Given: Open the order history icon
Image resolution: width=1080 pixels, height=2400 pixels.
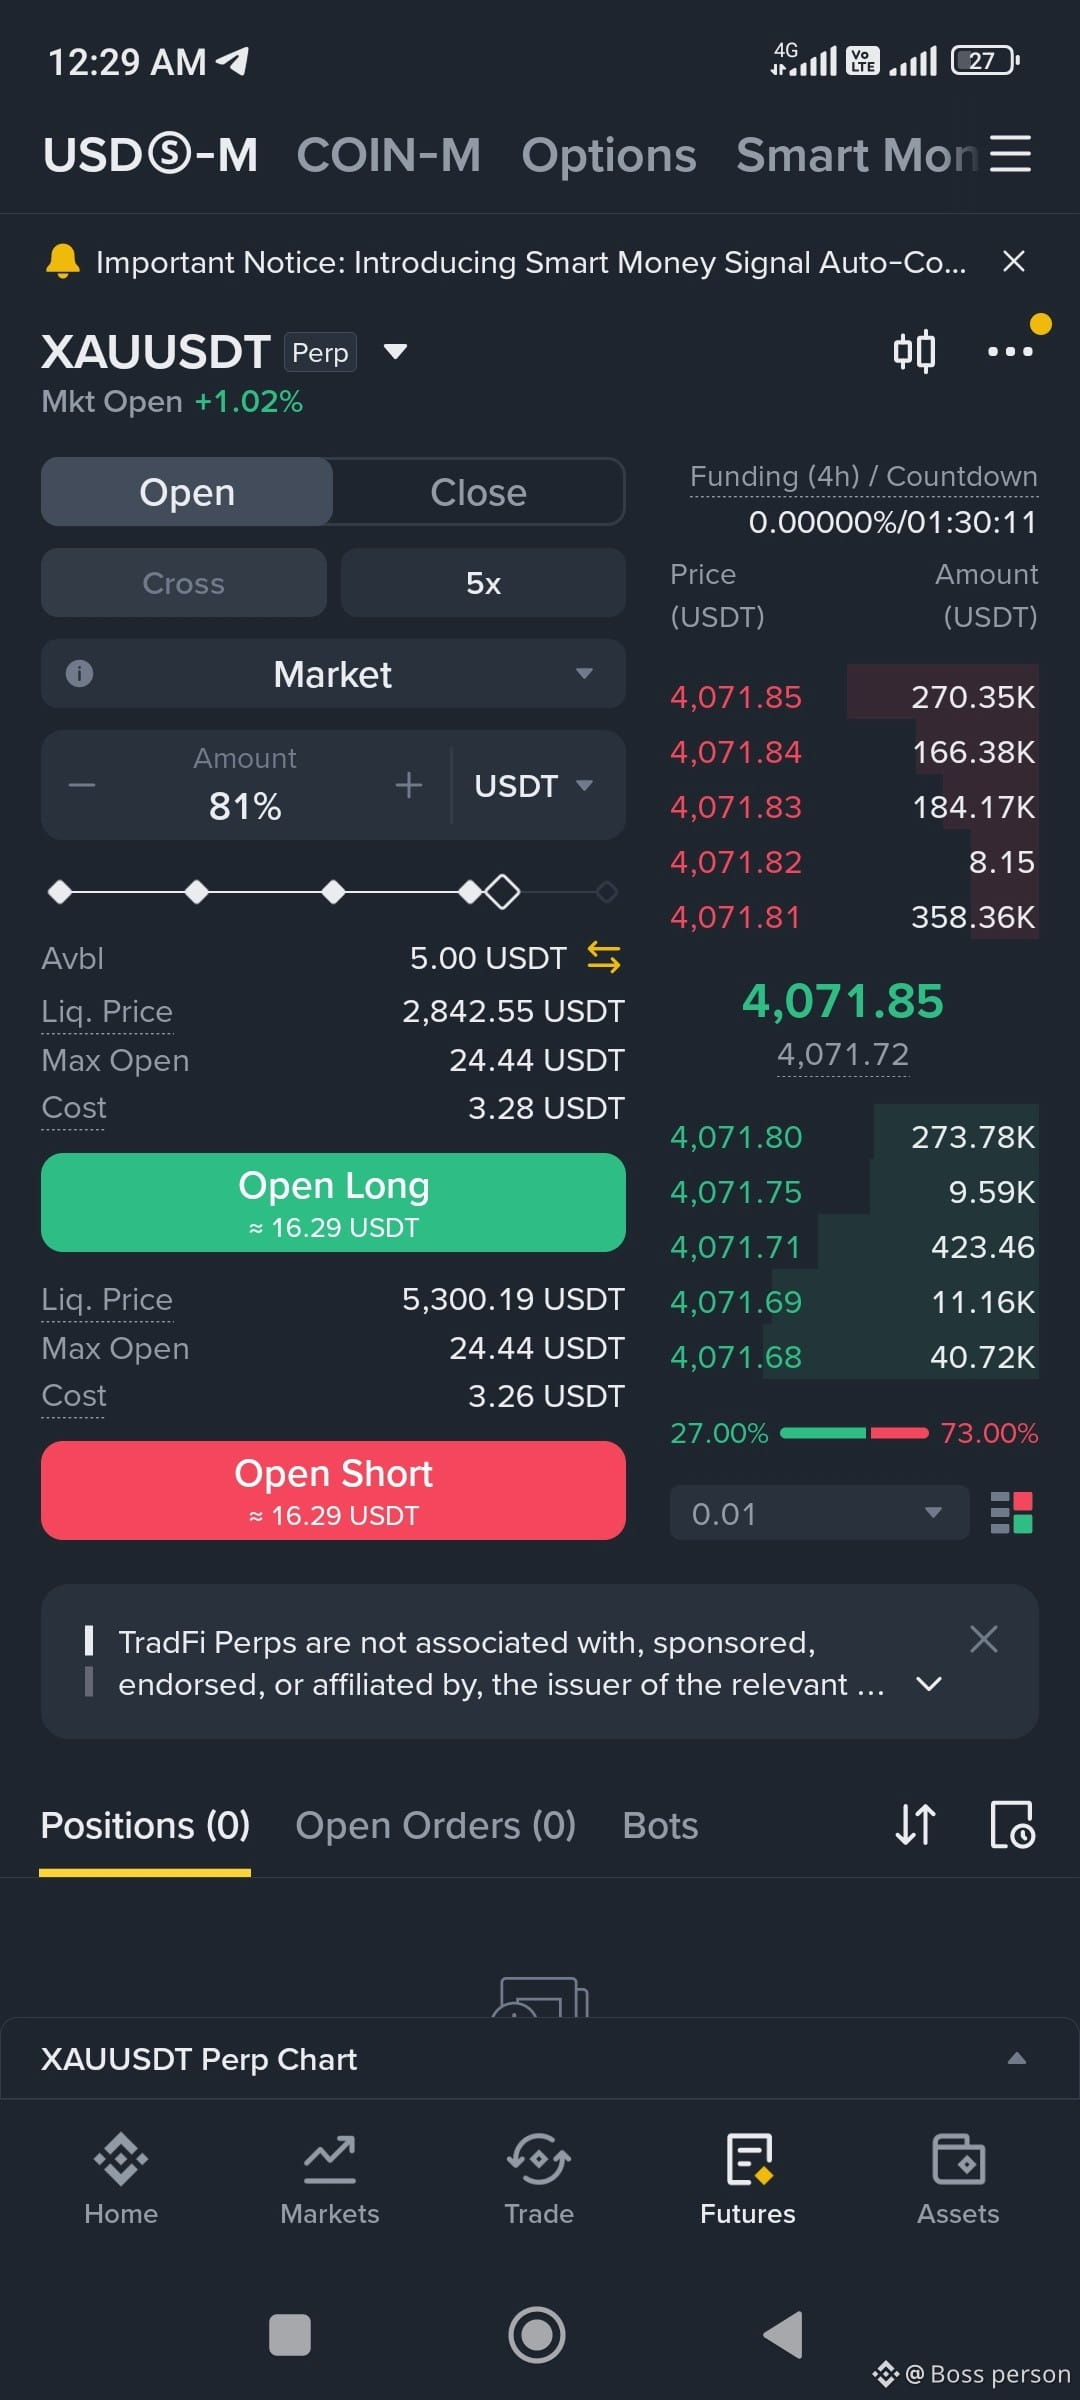Looking at the screenshot, I should coord(1012,1825).
